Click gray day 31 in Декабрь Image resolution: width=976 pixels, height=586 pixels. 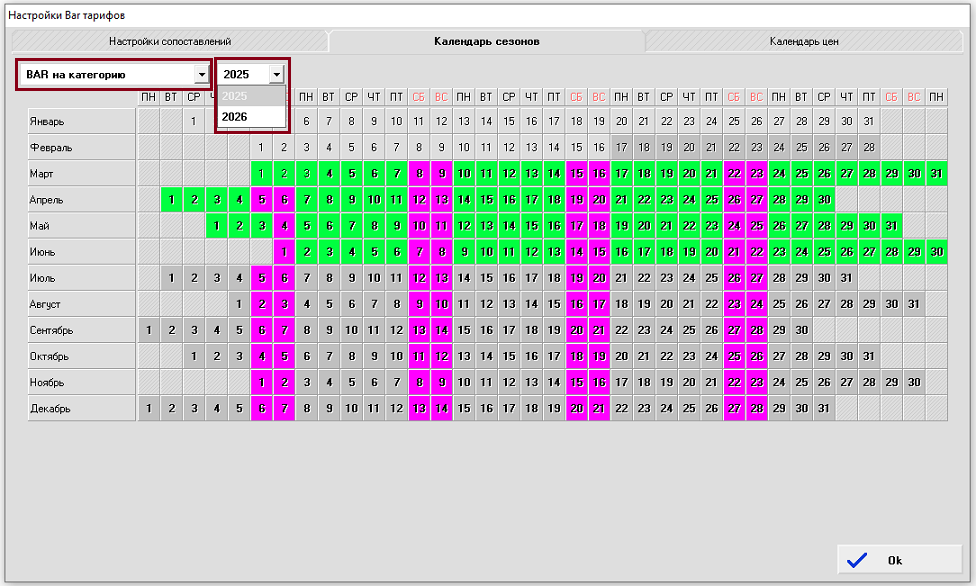[824, 408]
